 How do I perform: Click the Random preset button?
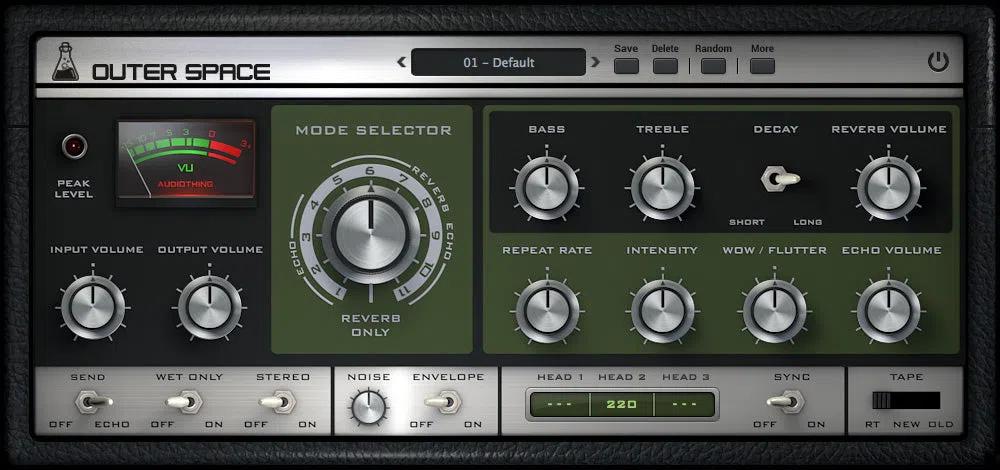point(713,66)
